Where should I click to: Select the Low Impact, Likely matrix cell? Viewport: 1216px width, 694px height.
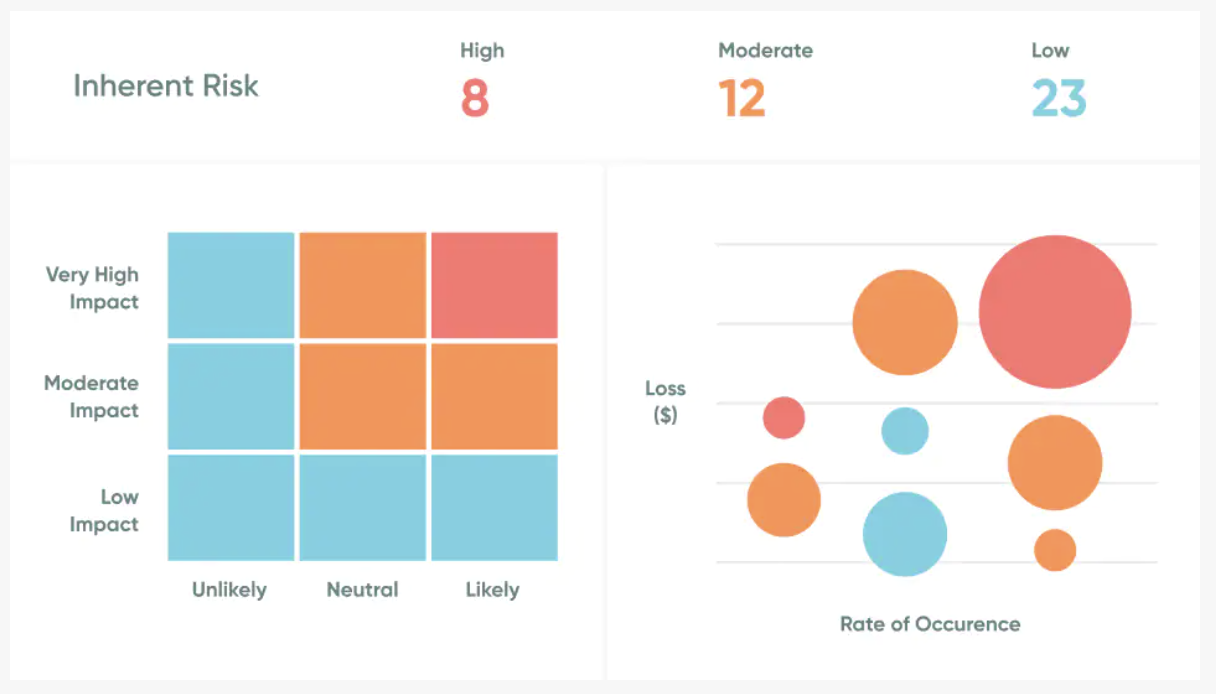[x=494, y=507]
